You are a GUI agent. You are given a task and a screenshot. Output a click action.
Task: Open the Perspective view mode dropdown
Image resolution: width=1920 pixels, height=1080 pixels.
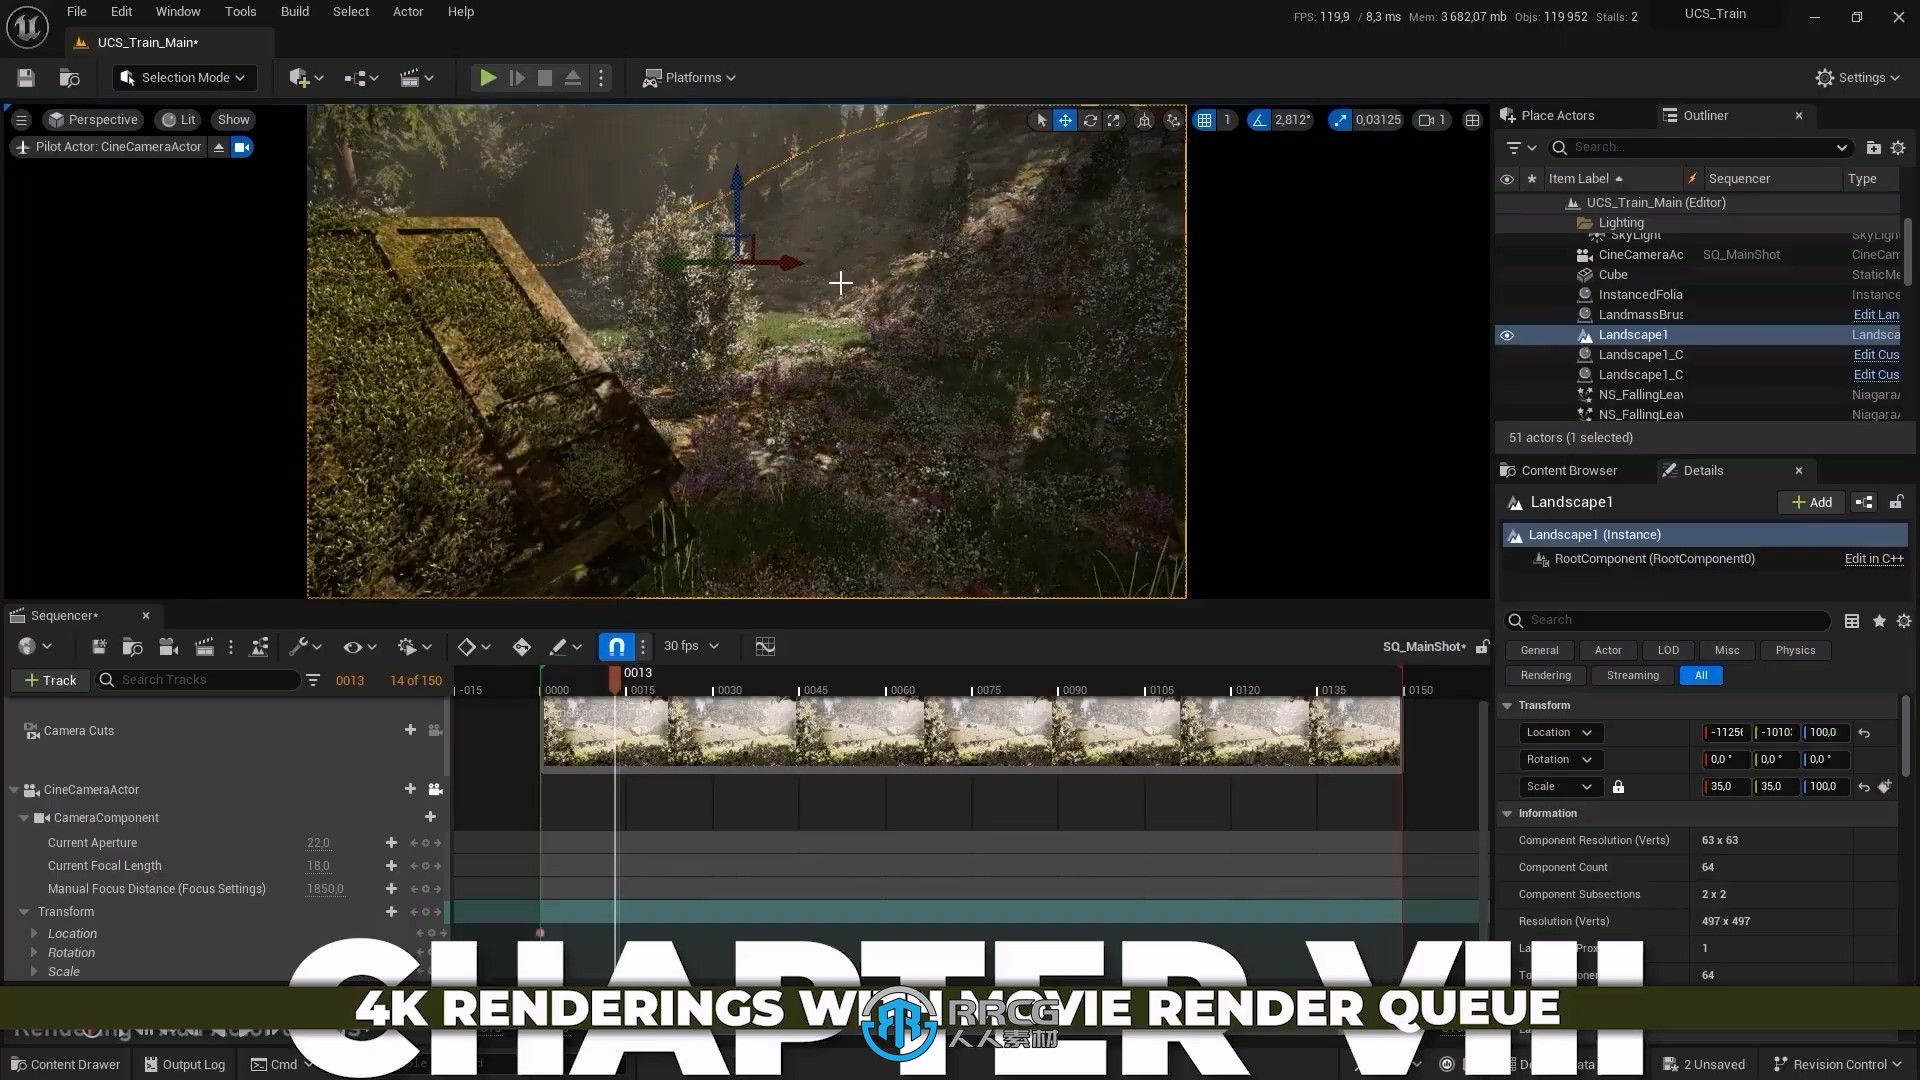click(93, 120)
